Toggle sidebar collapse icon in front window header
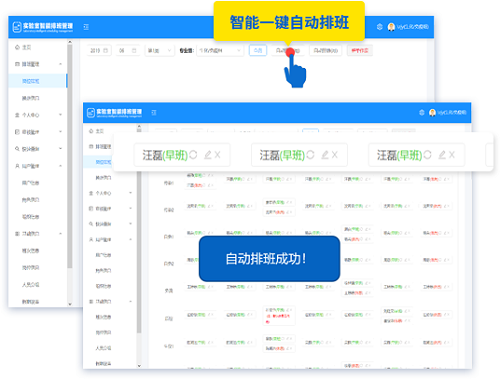The height and width of the screenshot is (379, 500). 154,113
